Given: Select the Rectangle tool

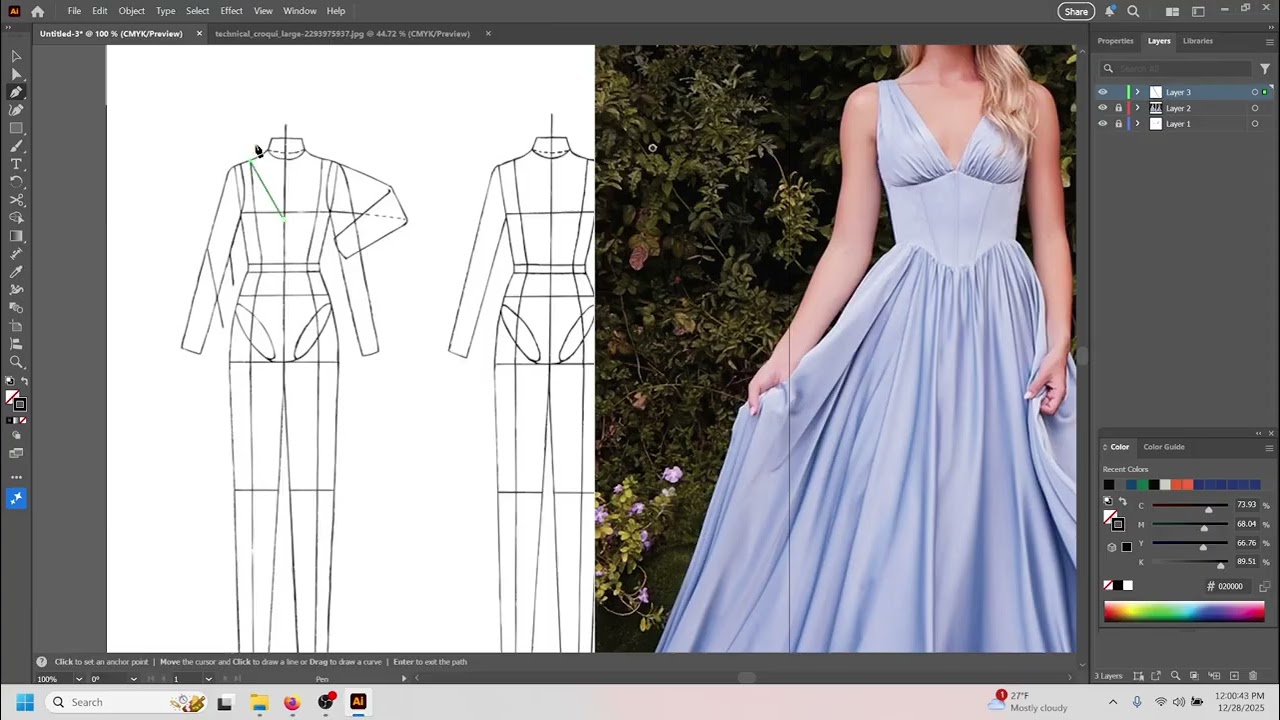Looking at the screenshot, I should click(16, 128).
